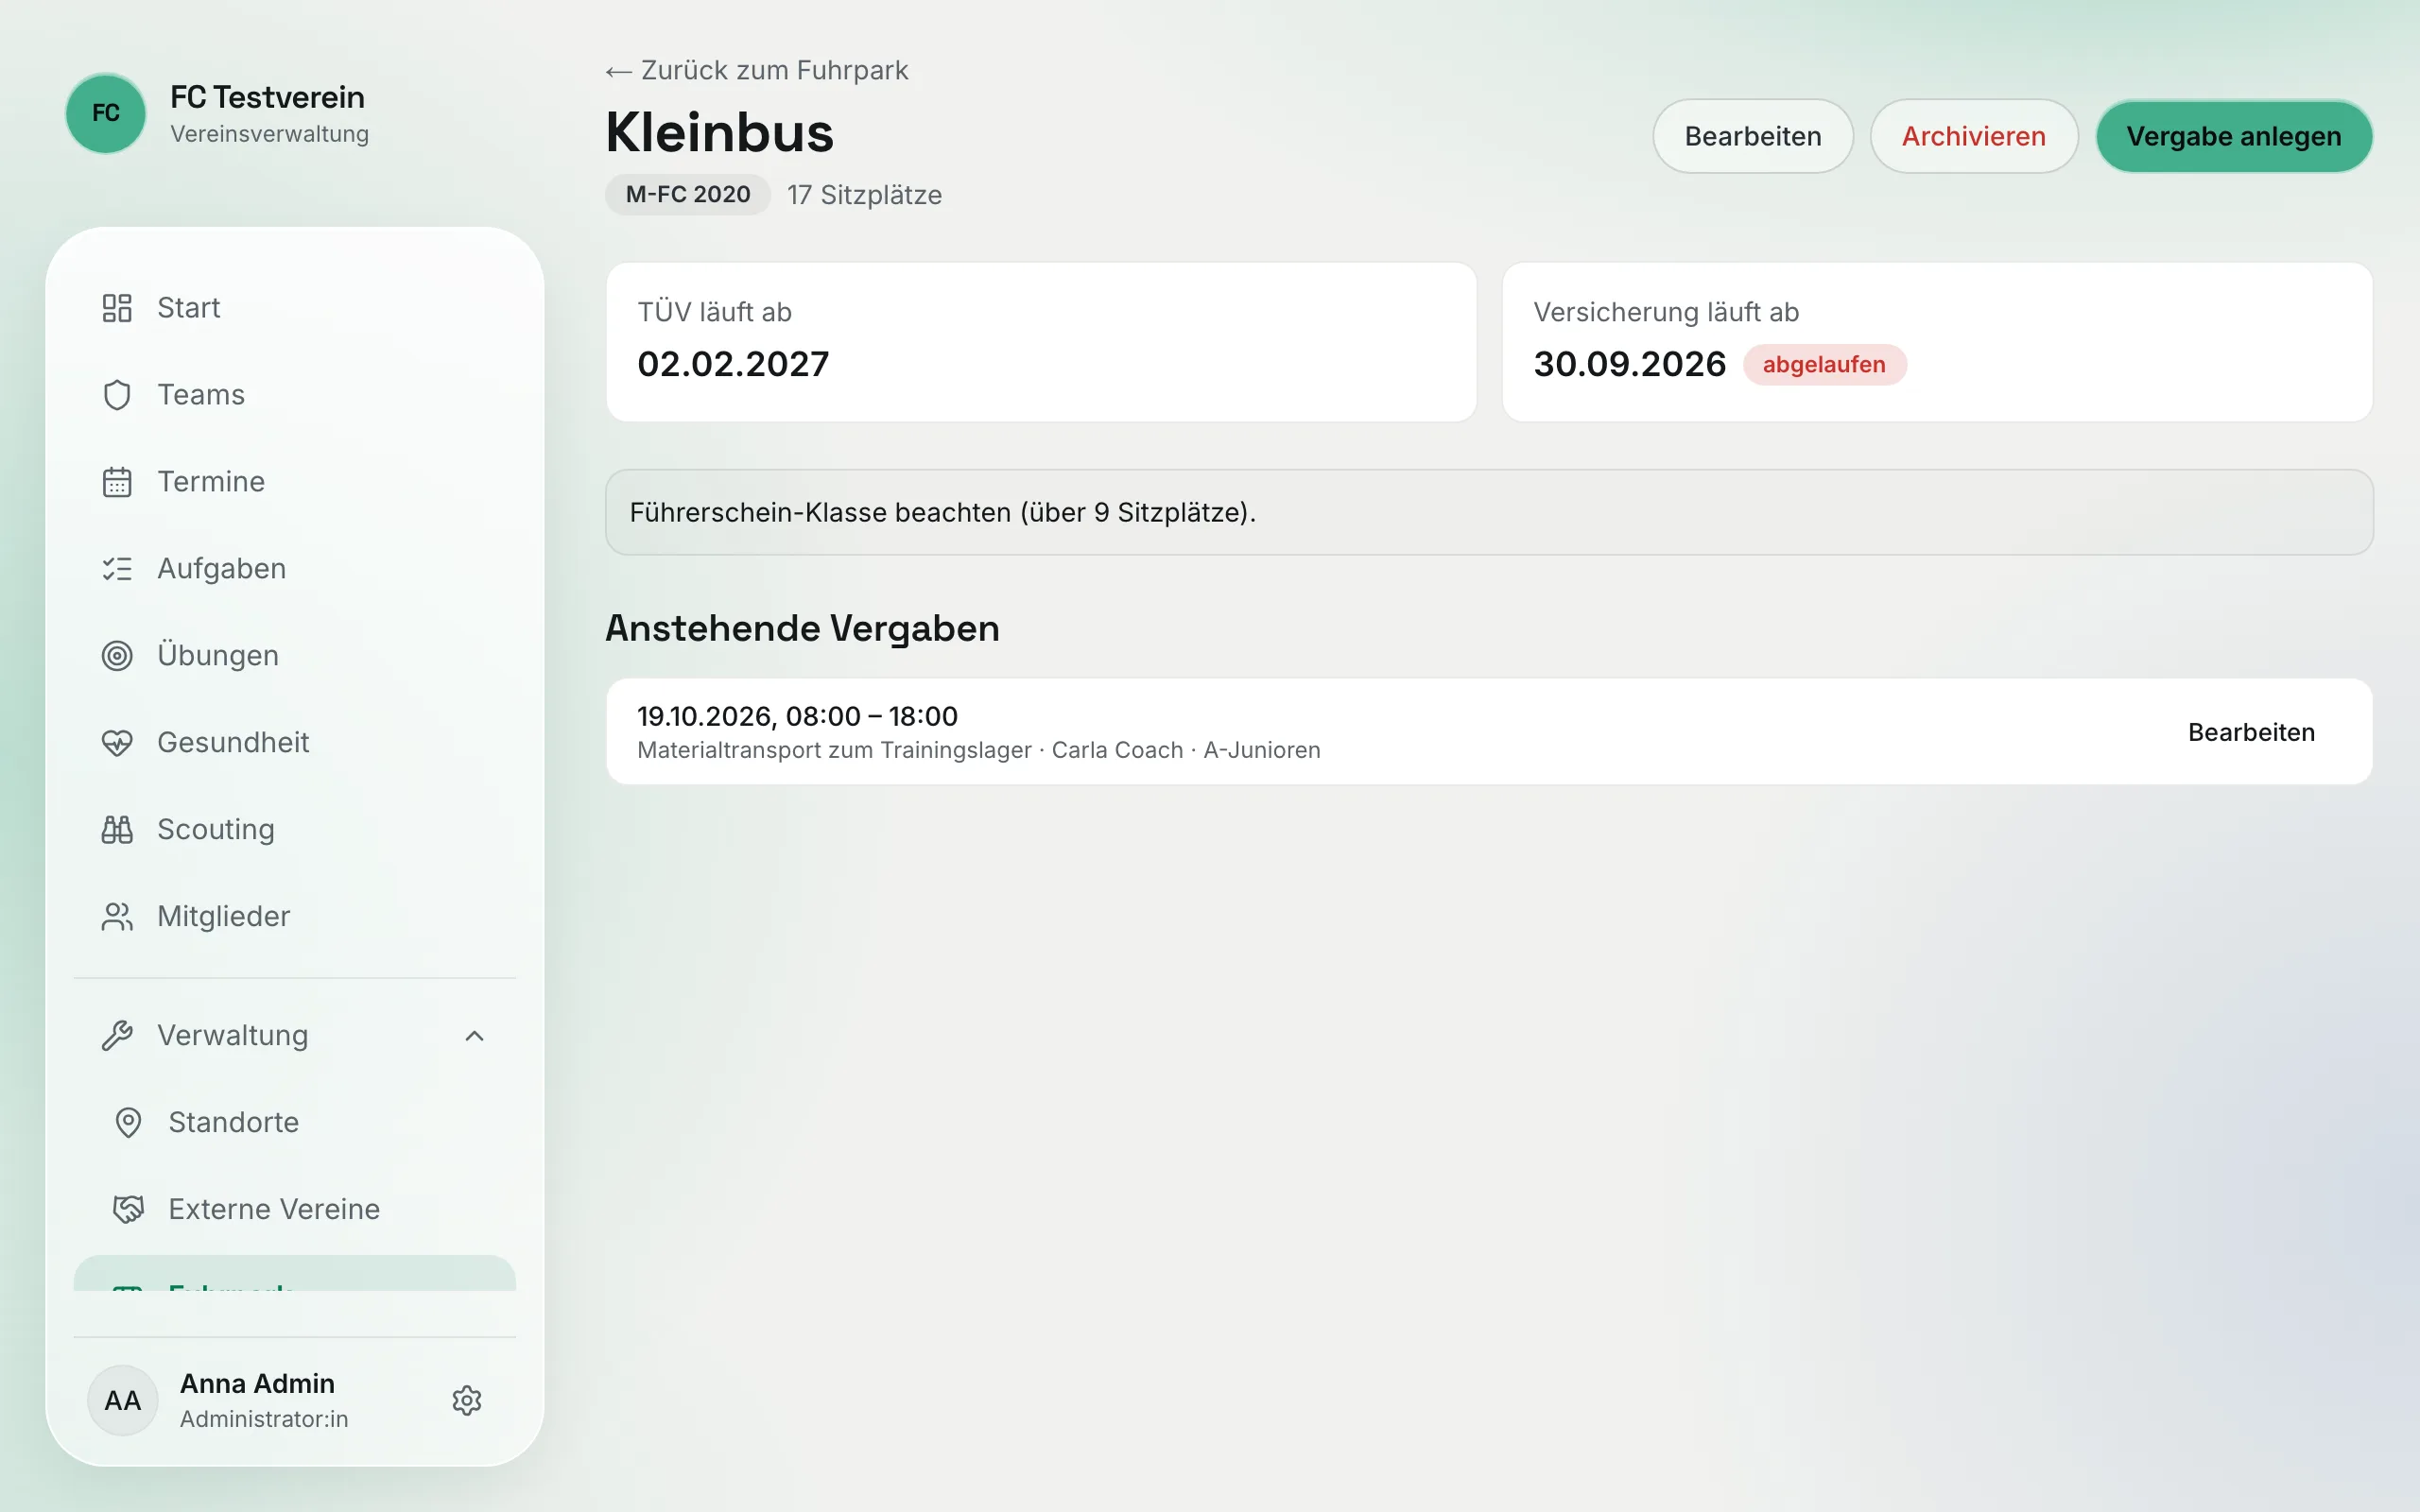The image size is (2420, 1512).
Task: Click the Teams shield icon
Action: (x=117, y=395)
